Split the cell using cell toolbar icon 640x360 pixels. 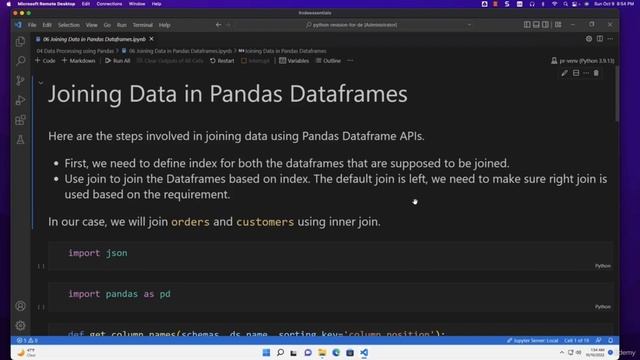click(x=576, y=73)
